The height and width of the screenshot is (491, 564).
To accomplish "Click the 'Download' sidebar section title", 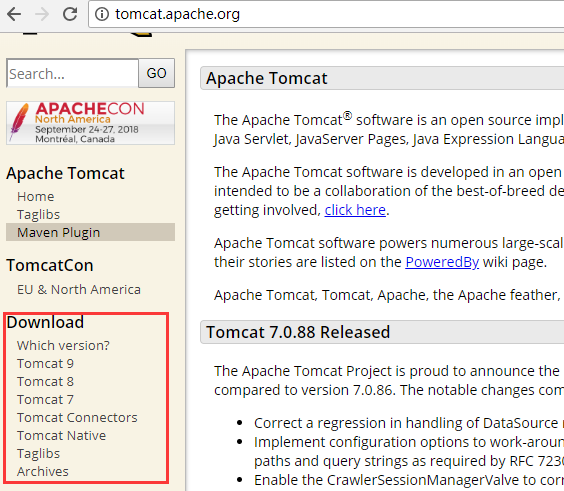I will [45, 322].
